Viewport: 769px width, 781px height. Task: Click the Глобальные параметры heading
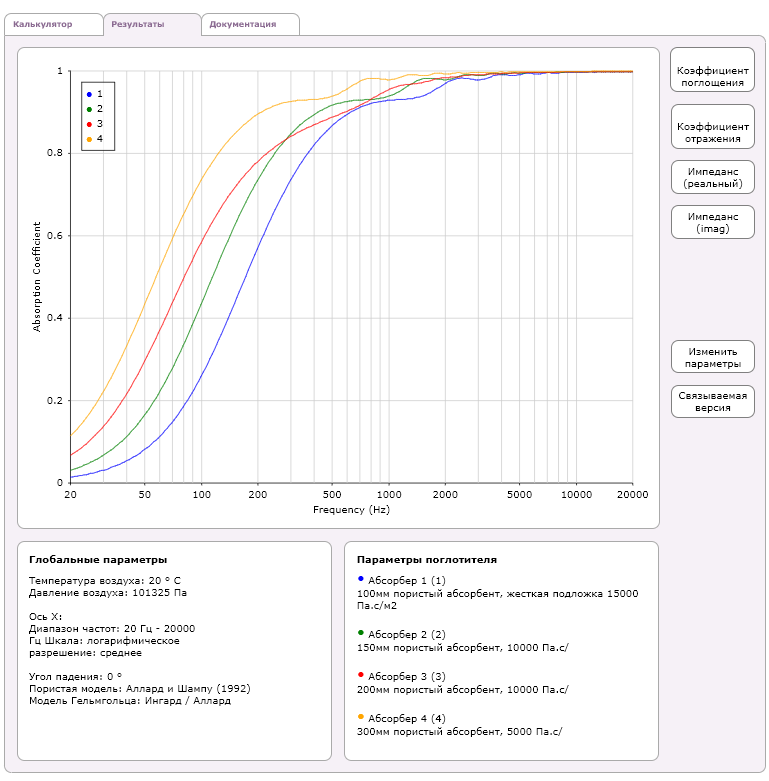tap(98, 560)
